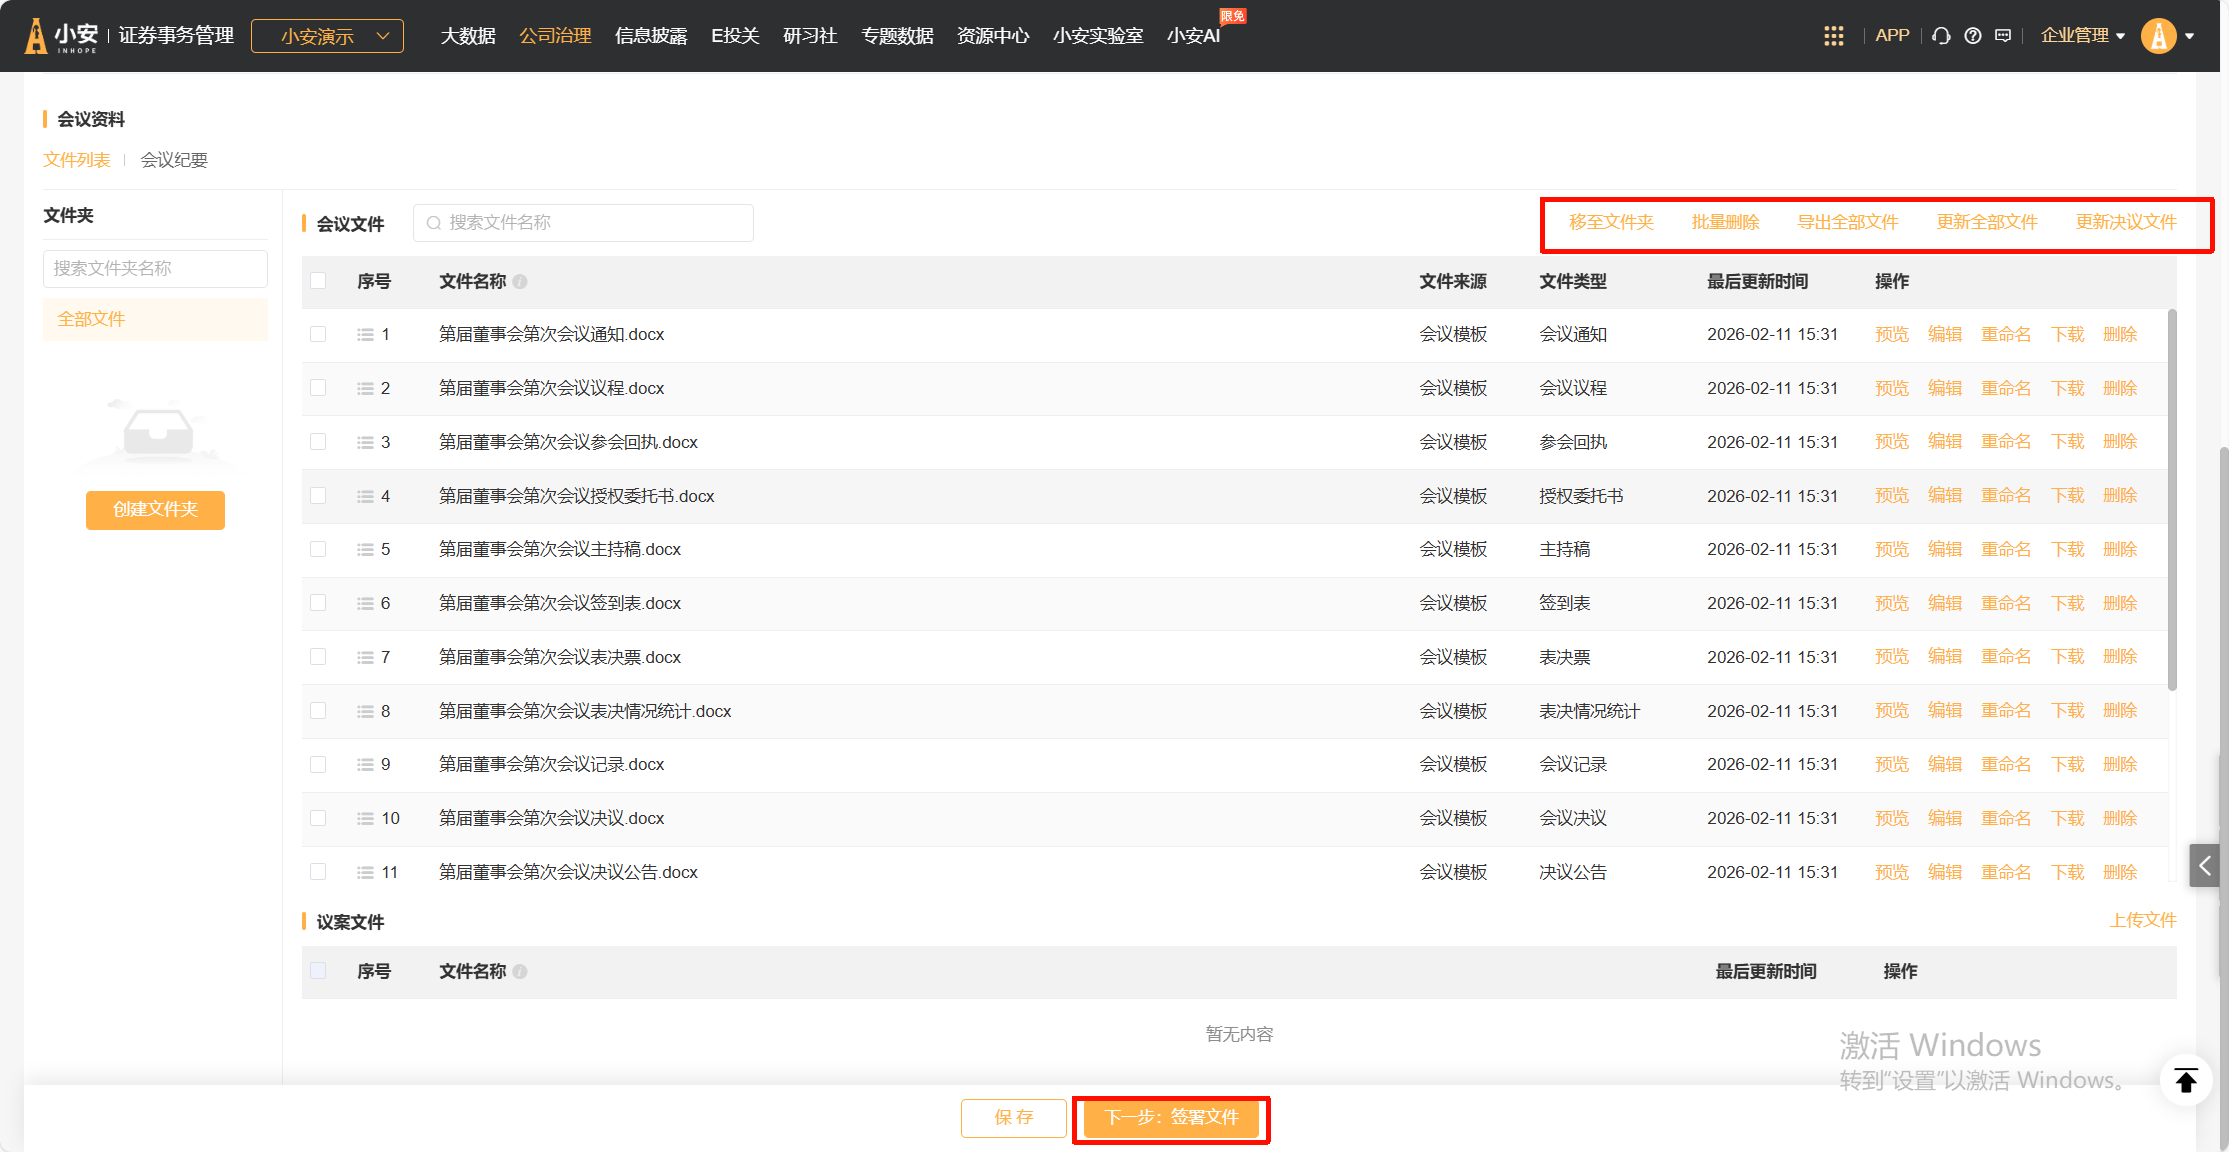Image resolution: width=2229 pixels, height=1152 pixels.
Task: Click the side panel collapse chevron
Action: point(2204,866)
